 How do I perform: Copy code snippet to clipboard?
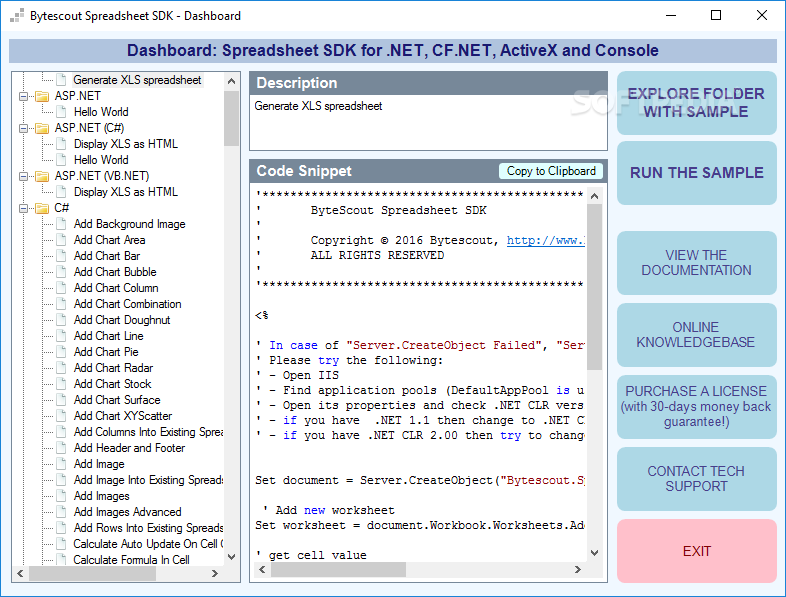(x=551, y=171)
